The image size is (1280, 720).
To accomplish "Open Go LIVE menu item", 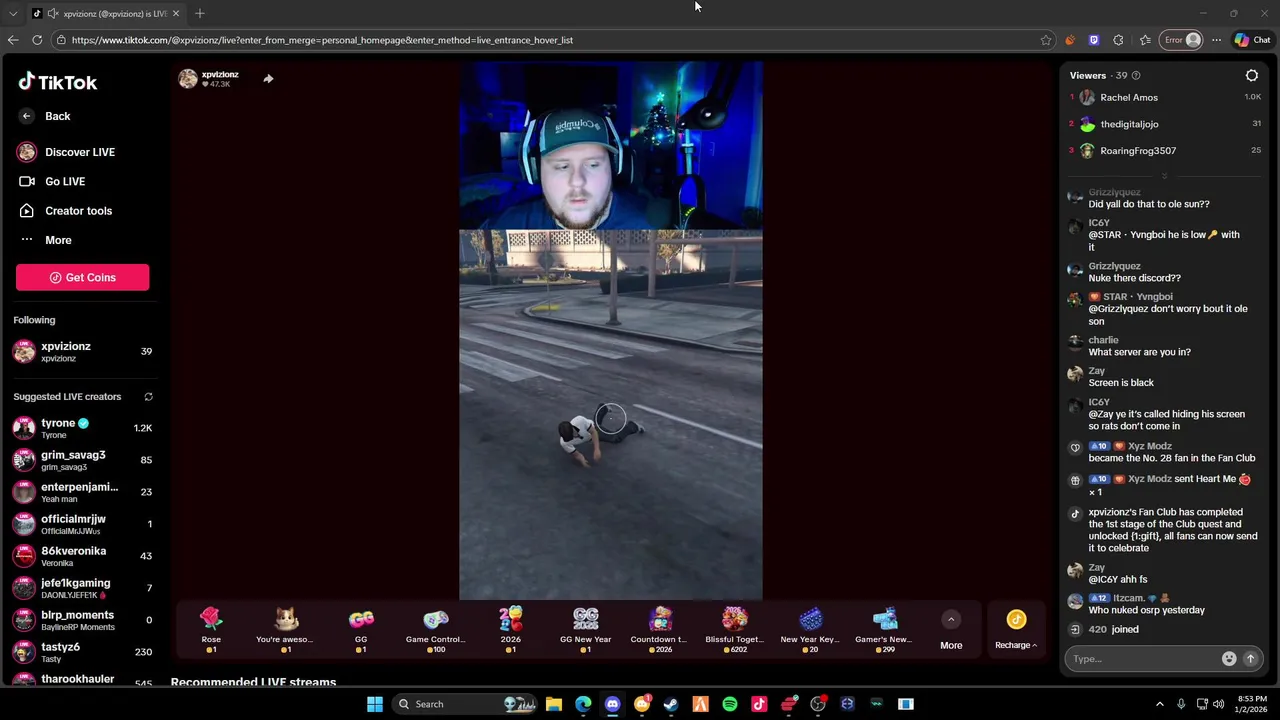I will [52, 181].
